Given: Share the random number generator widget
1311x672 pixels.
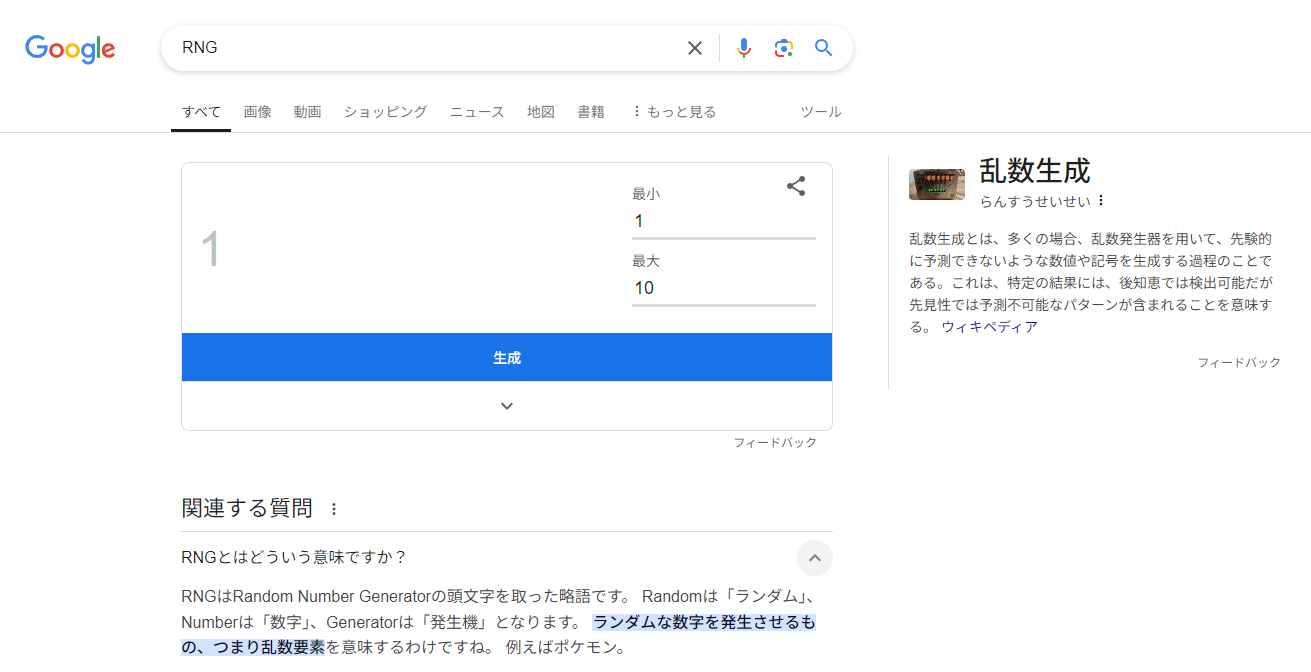Looking at the screenshot, I should pyautogui.click(x=796, y=186).
